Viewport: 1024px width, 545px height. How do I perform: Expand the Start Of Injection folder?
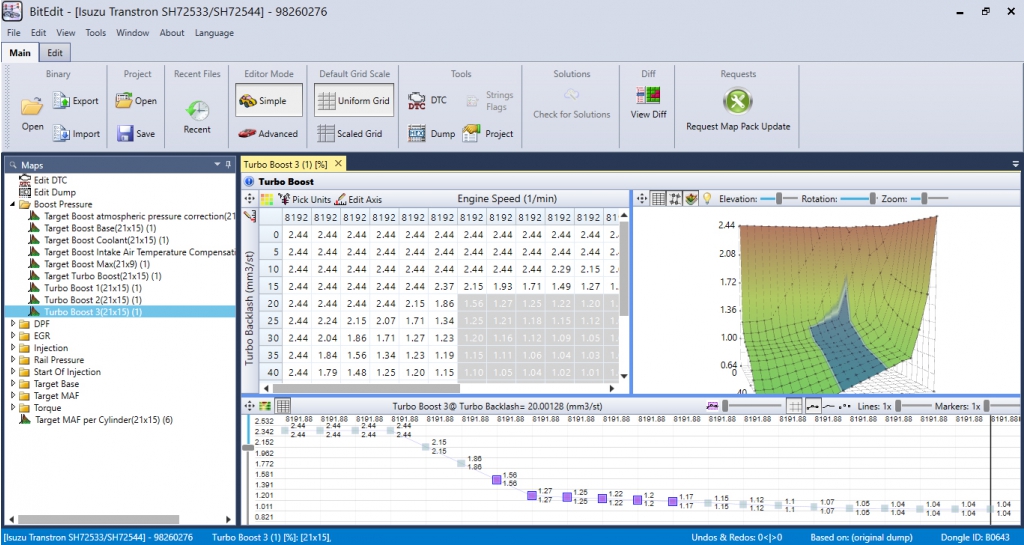click(x=14, y=371)
